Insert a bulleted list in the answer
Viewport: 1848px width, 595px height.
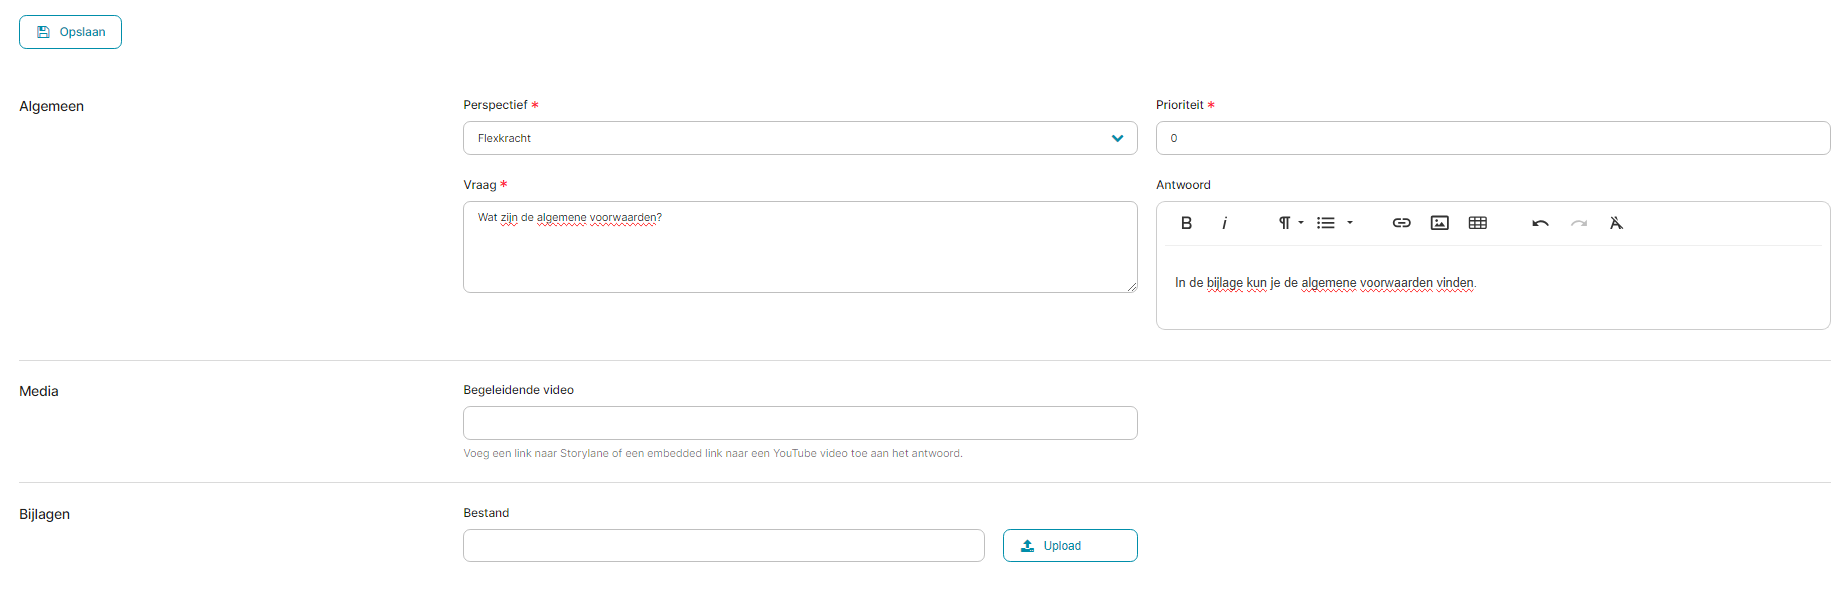[x=1326, y=223]
